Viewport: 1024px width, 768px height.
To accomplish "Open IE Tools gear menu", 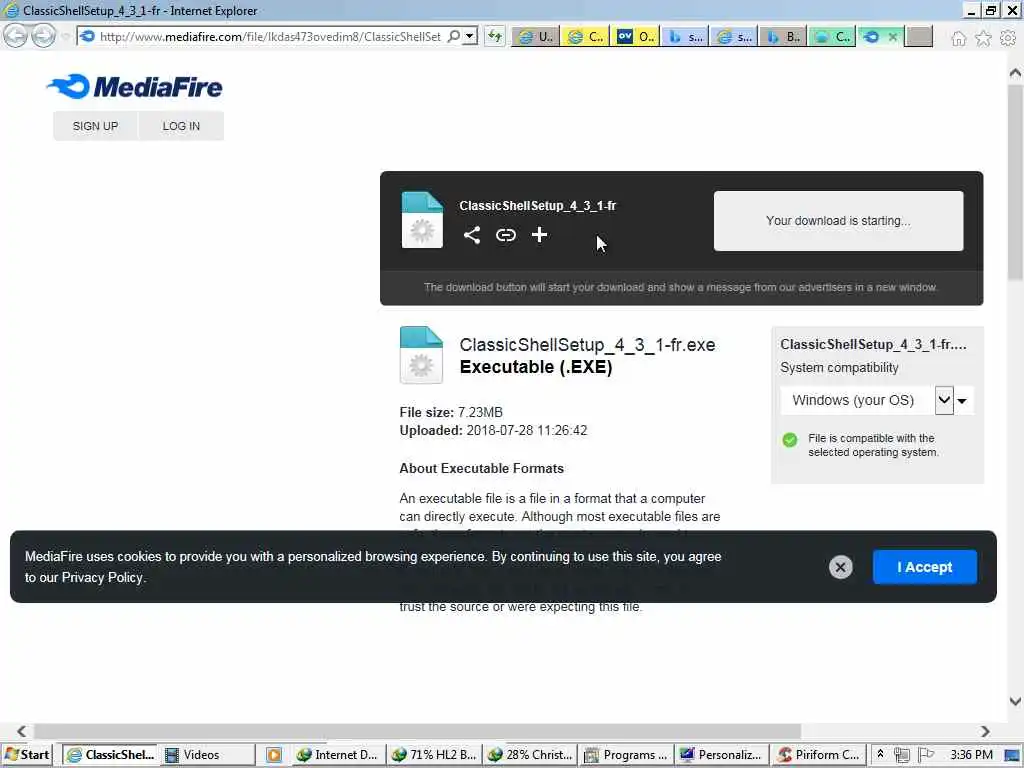I will [x=1008, y=39].
